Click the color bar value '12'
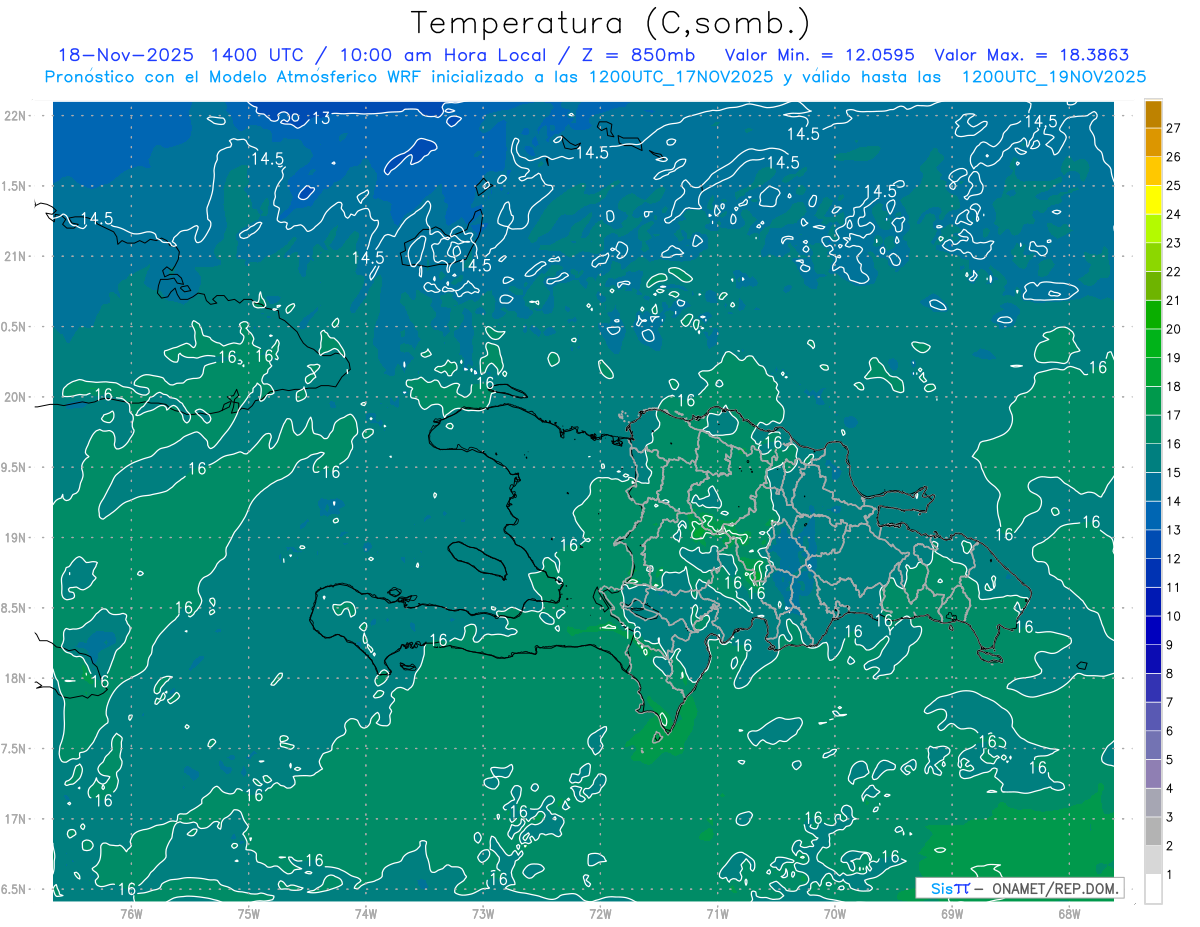 click(1174, 559)
